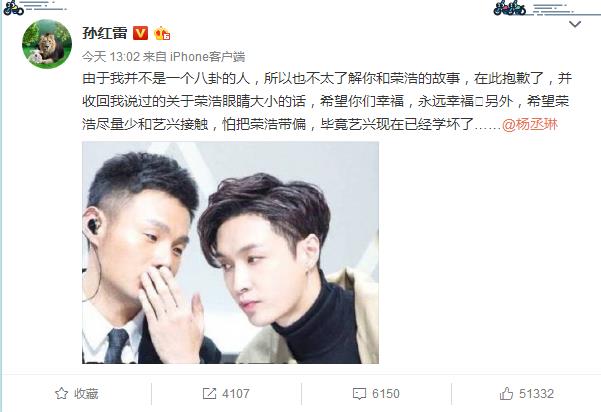This screenshot has height=412, width=601.
Task: Click the post body text paragraph
Action: click(327, 102)
